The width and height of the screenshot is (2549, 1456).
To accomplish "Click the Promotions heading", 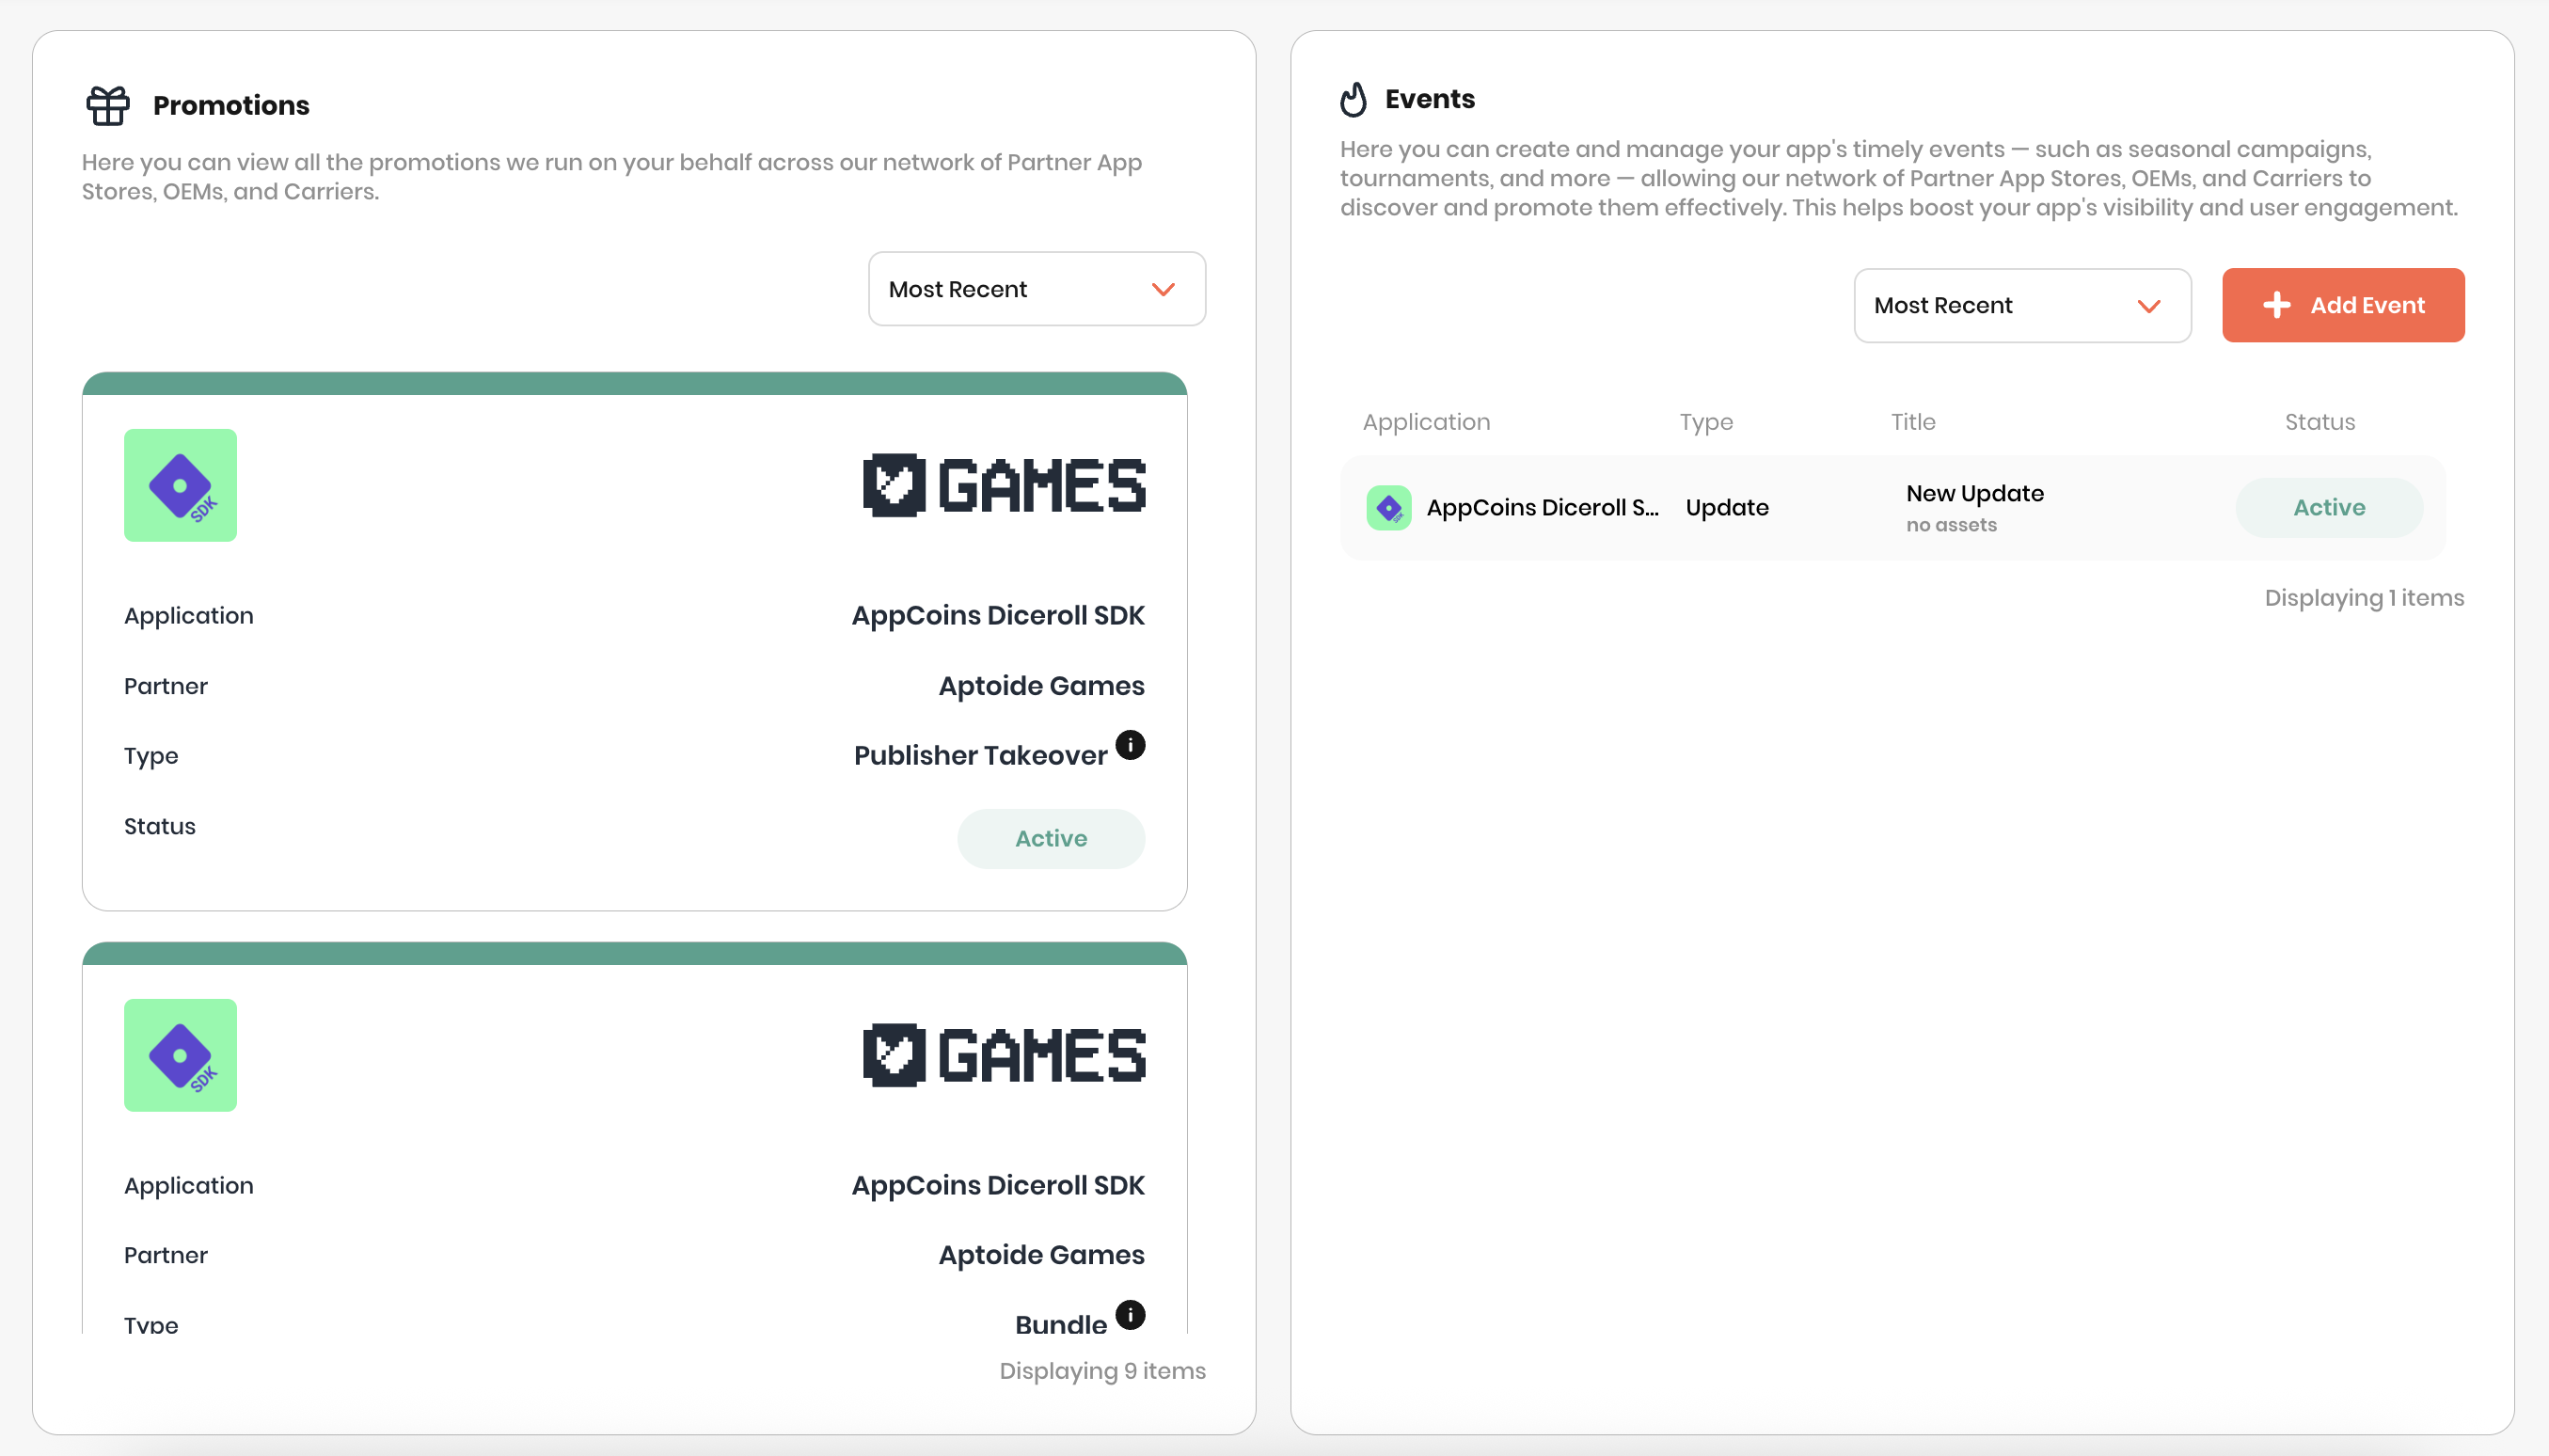I will pos(231,105).
